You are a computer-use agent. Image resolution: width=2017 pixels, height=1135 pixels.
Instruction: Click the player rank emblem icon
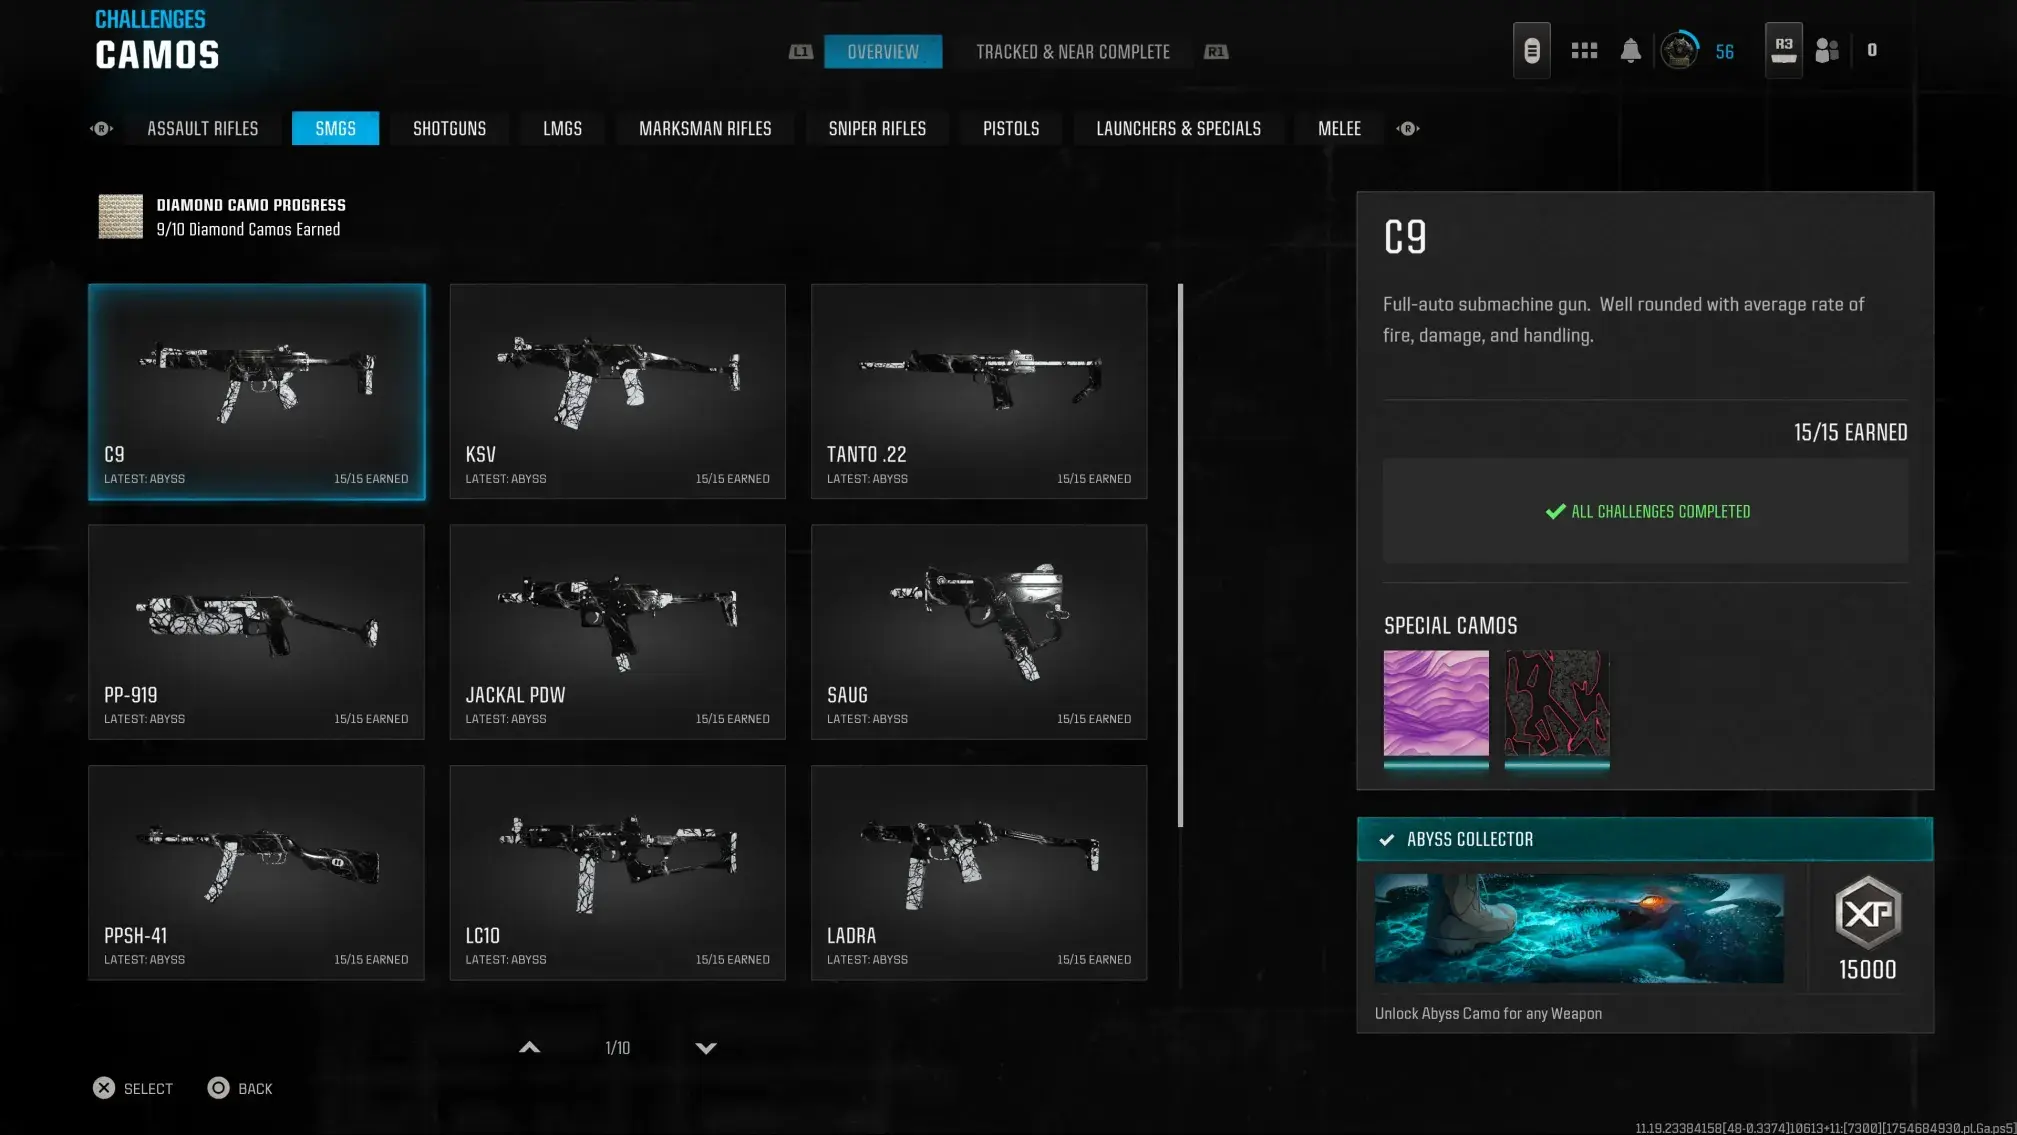(x=1679, y=50)
